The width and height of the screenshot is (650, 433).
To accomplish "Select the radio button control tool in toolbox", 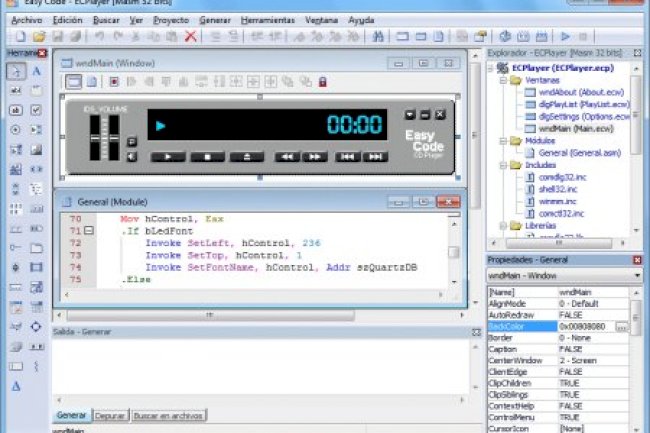I will (16, 130).
